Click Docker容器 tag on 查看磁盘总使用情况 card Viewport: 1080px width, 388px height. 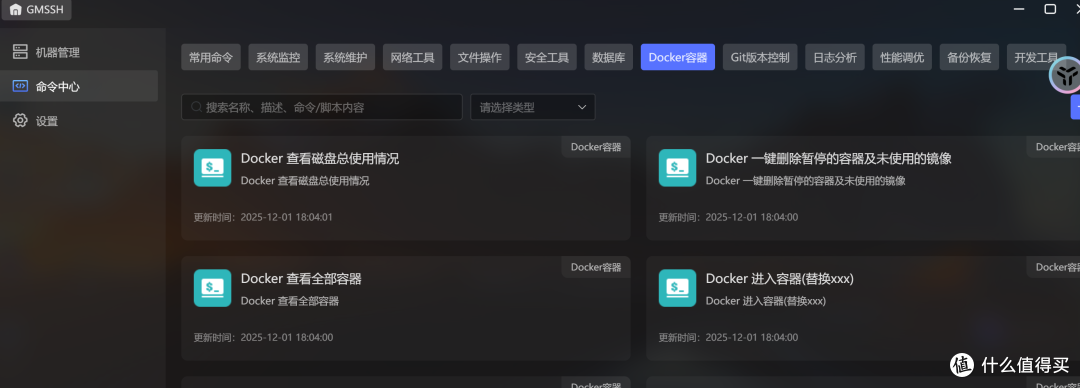click(x=596, y=147)
